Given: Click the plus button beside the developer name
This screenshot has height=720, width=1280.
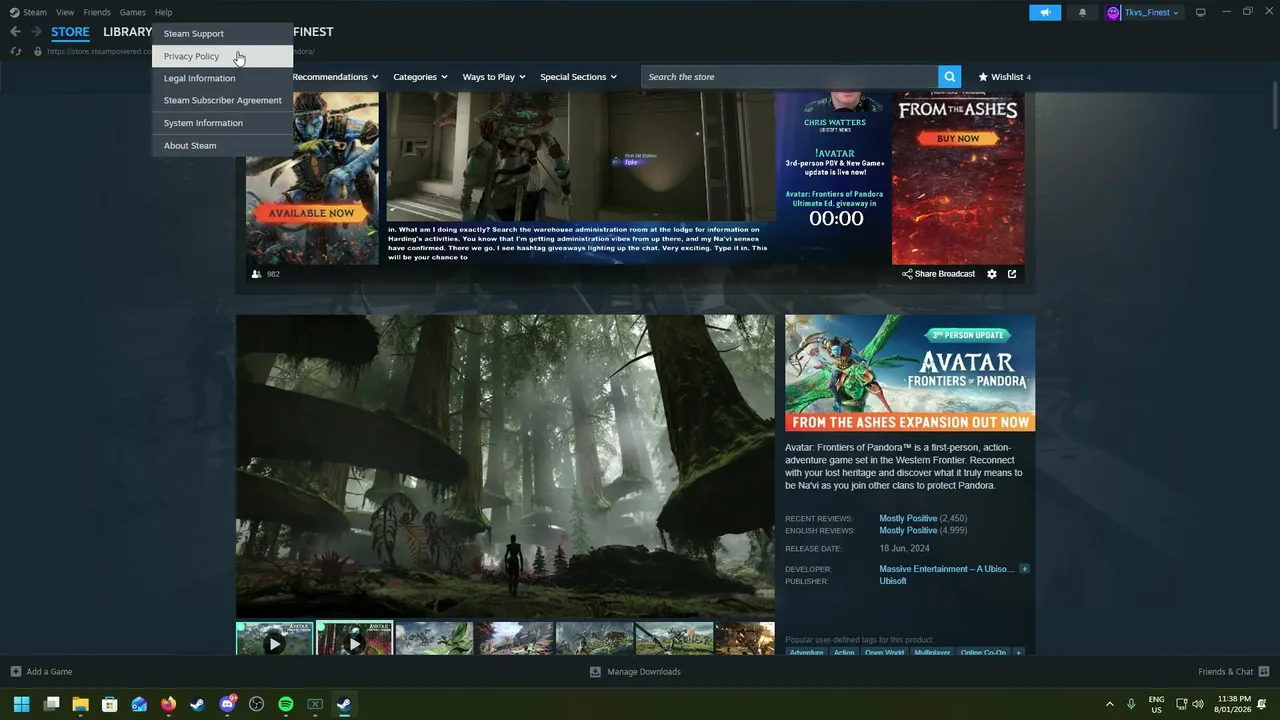Looking at the screenshot, I should [1024, 569].
